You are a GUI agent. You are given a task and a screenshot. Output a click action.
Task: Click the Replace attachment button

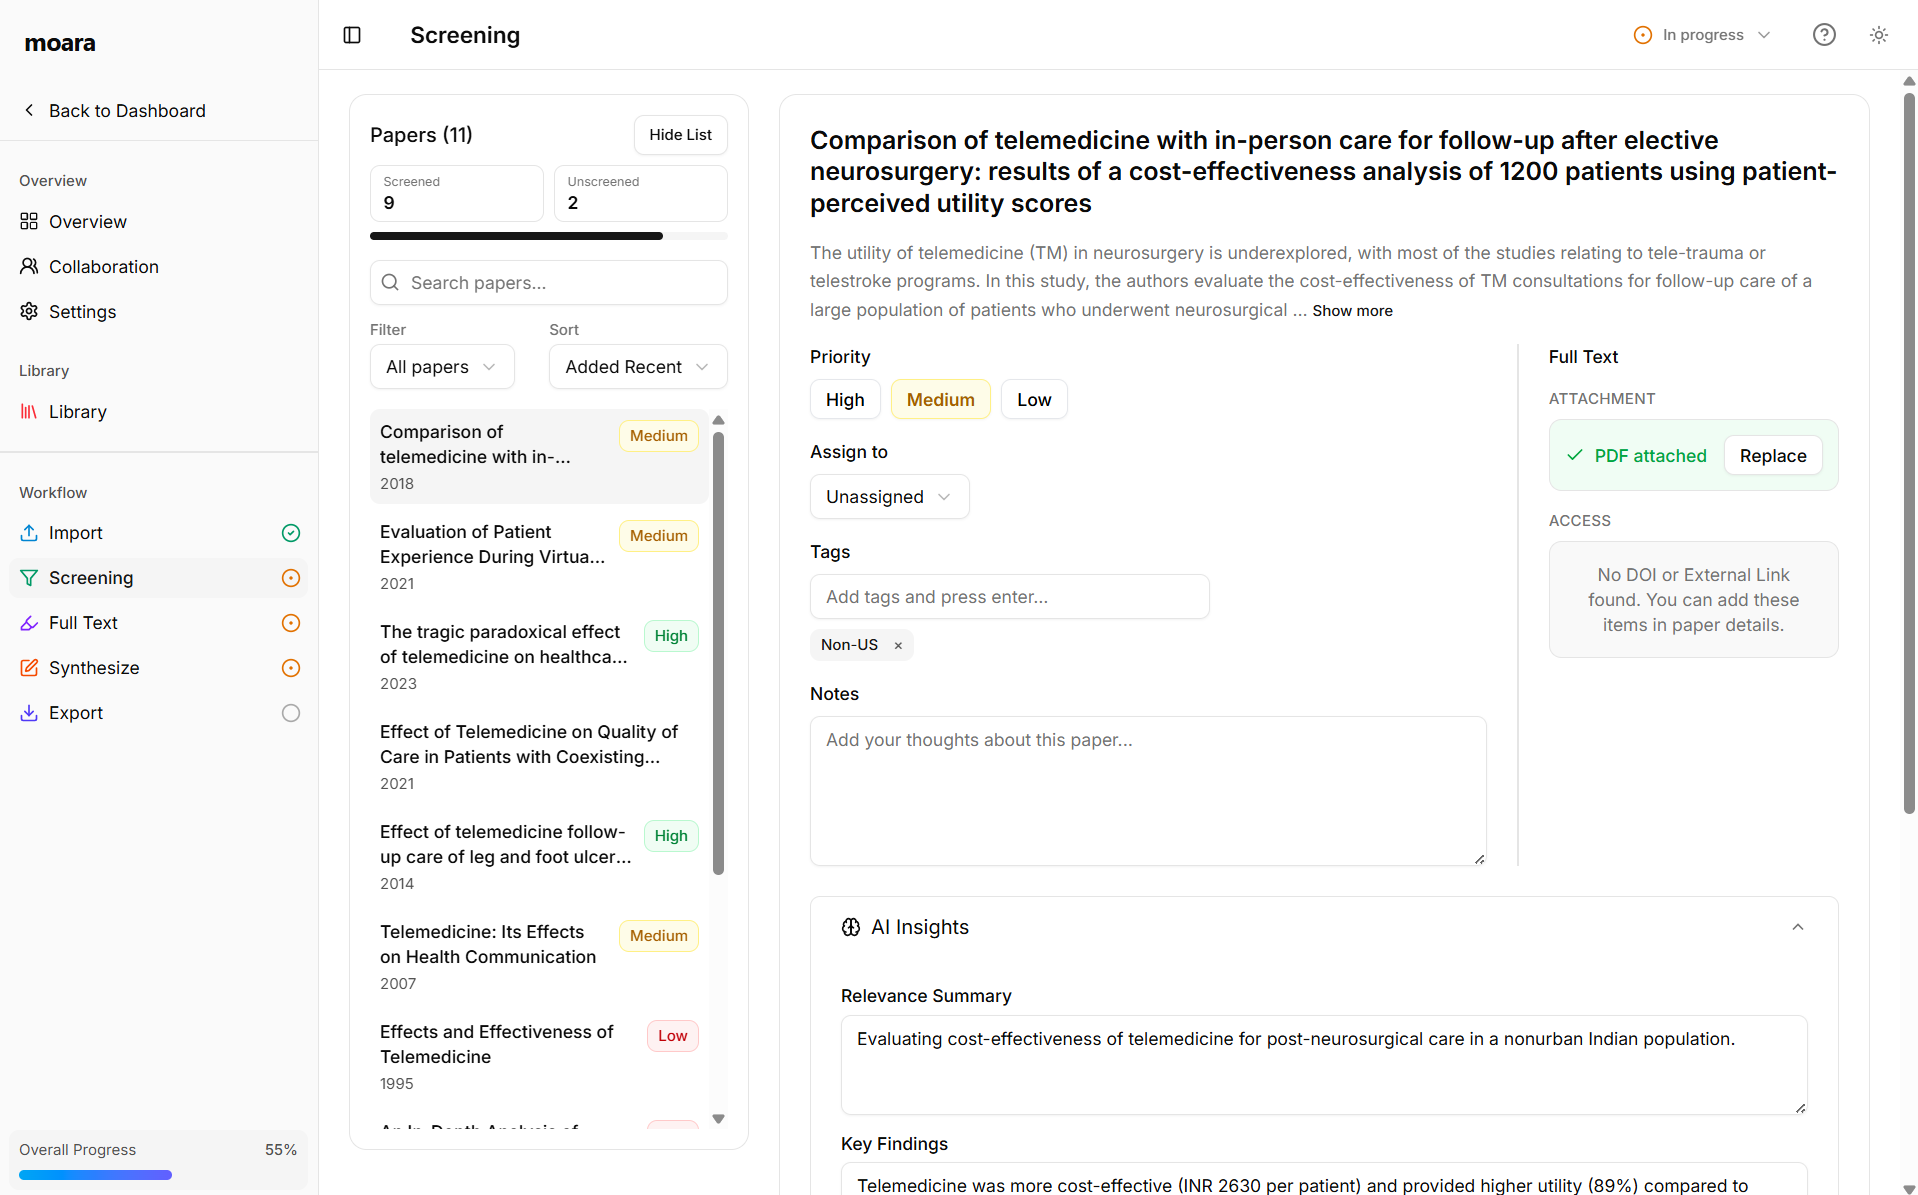[x=1772, y=455]
